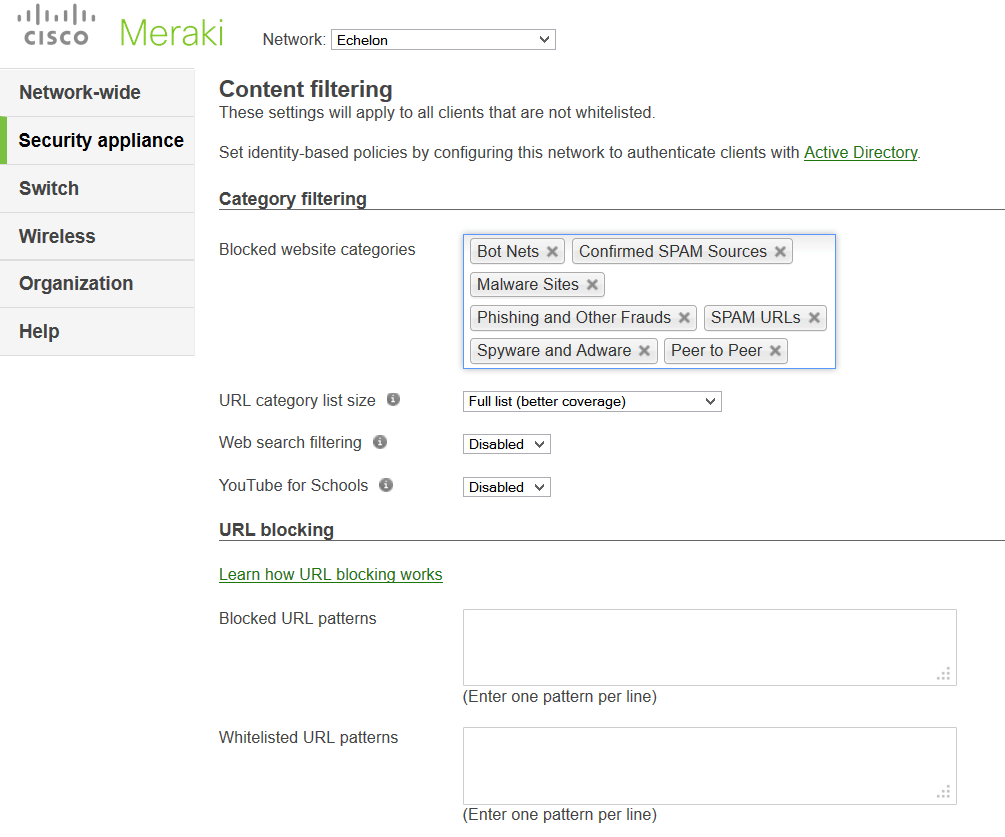Go to the Wireless section

[x=57, y=237]
